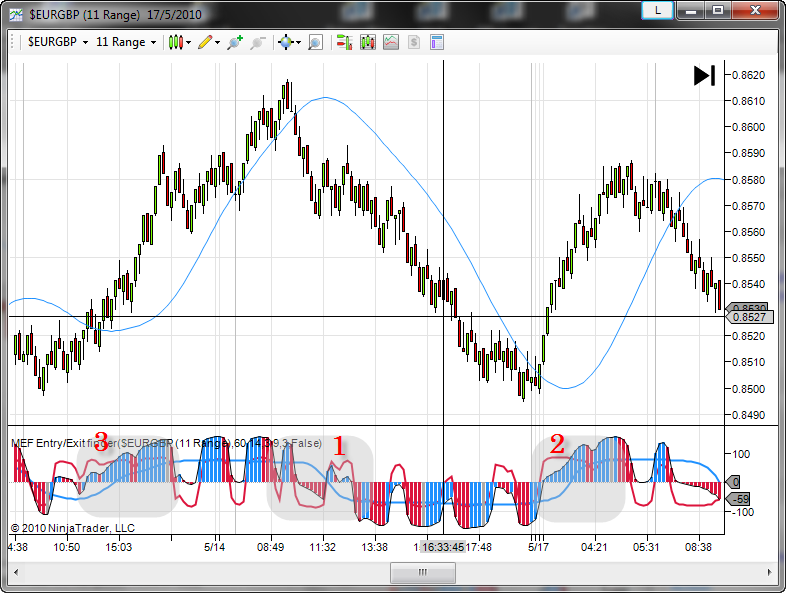The height and width of the screenshot is (593, 786).
Task: Click the MEF Entry/Exit finder indicator label
Action: (x=166, y=443)
